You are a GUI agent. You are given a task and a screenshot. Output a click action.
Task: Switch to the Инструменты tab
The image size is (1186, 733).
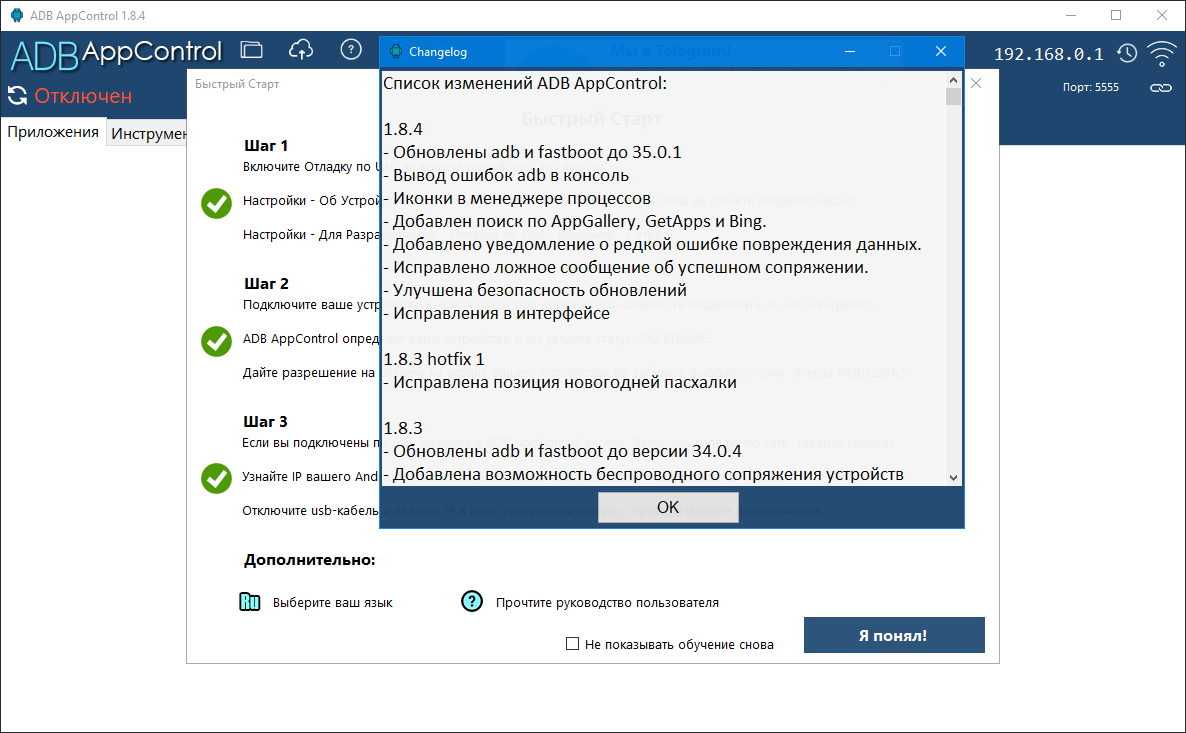[147, 133]
